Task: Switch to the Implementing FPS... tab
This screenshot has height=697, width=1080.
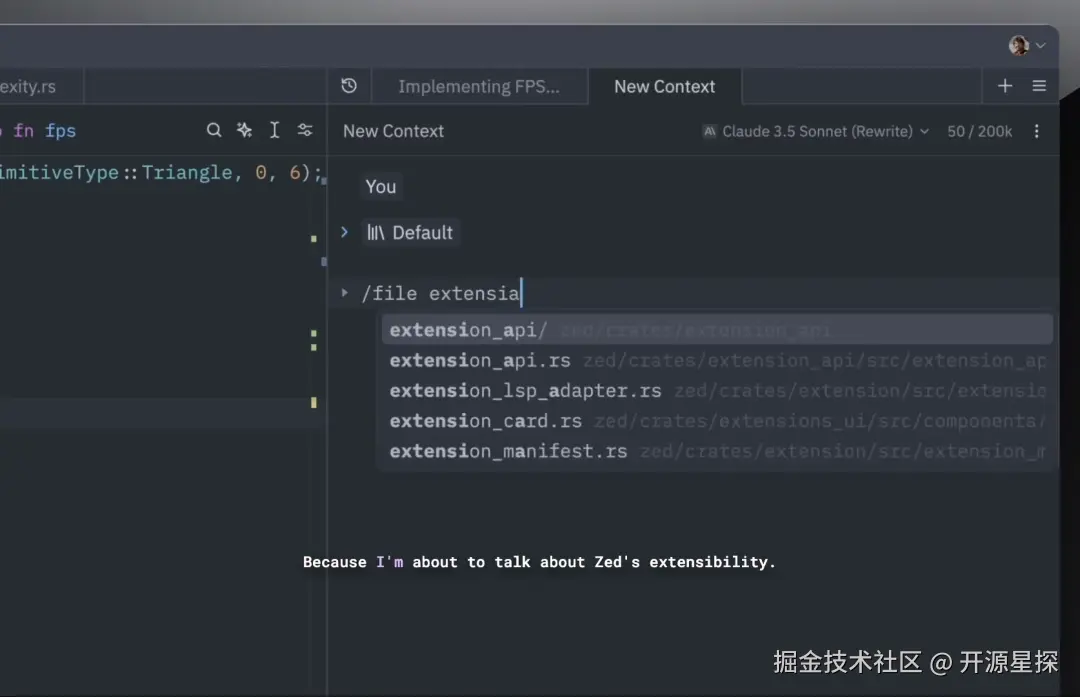Action: coord(479,86)
